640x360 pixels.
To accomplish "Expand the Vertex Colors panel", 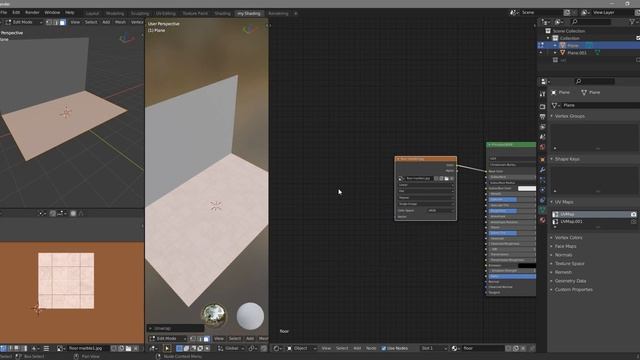I will tap(567, 238).
